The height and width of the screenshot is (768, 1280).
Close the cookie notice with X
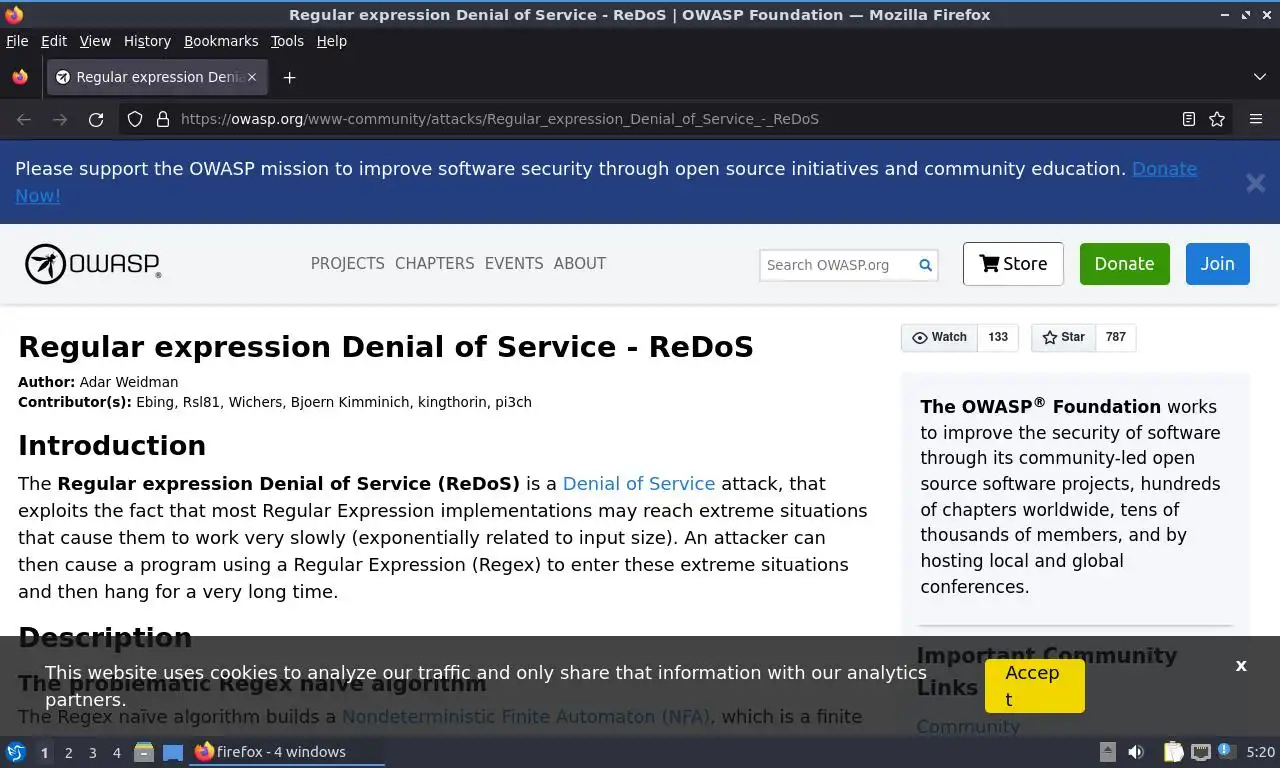tap(1241, 666)
